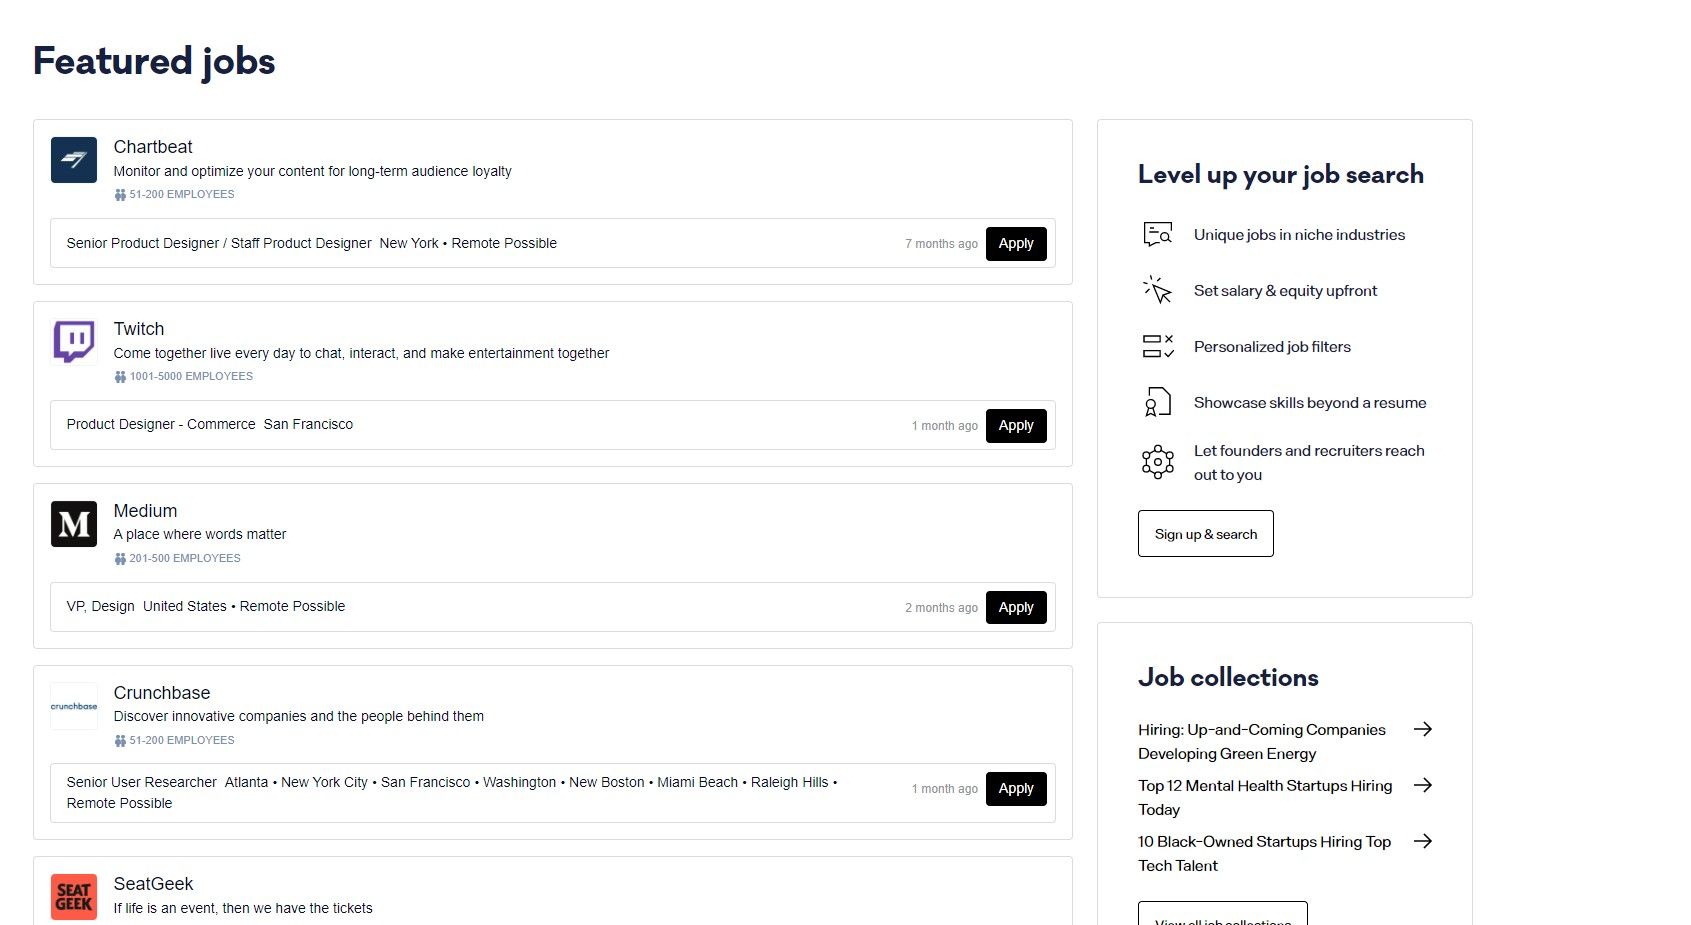Click 1 month ago in Crunchbase job row
This screenshot has height=925, width=1691.
coord(945,789)
